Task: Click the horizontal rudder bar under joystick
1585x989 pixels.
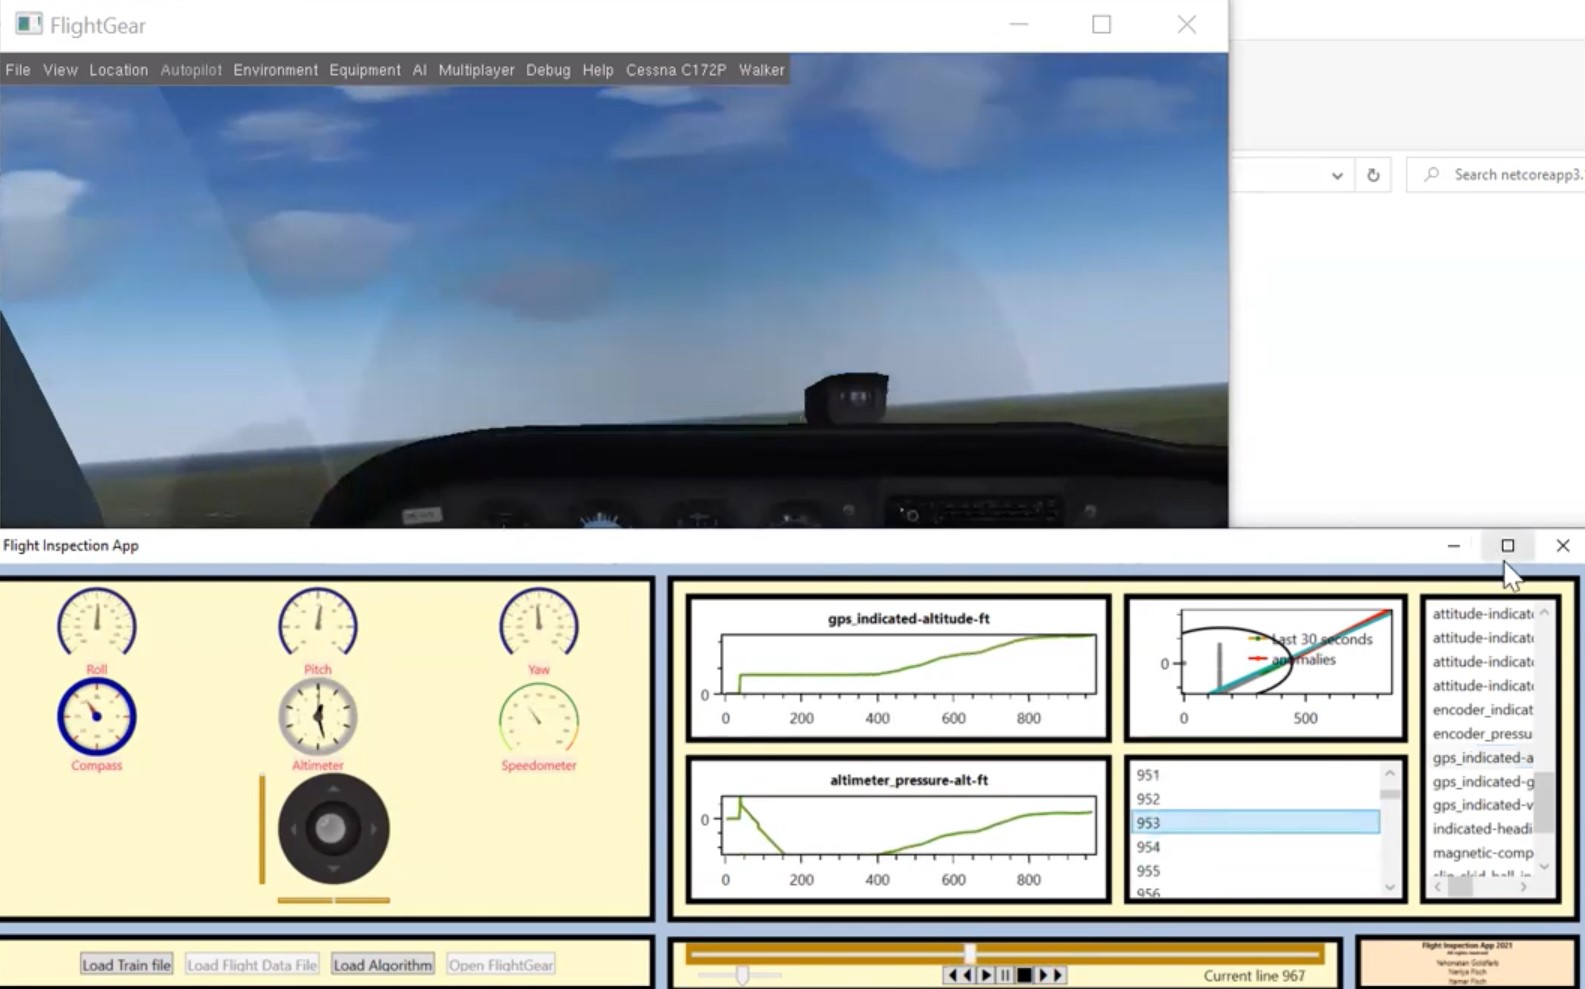Action: pos(333,900)
